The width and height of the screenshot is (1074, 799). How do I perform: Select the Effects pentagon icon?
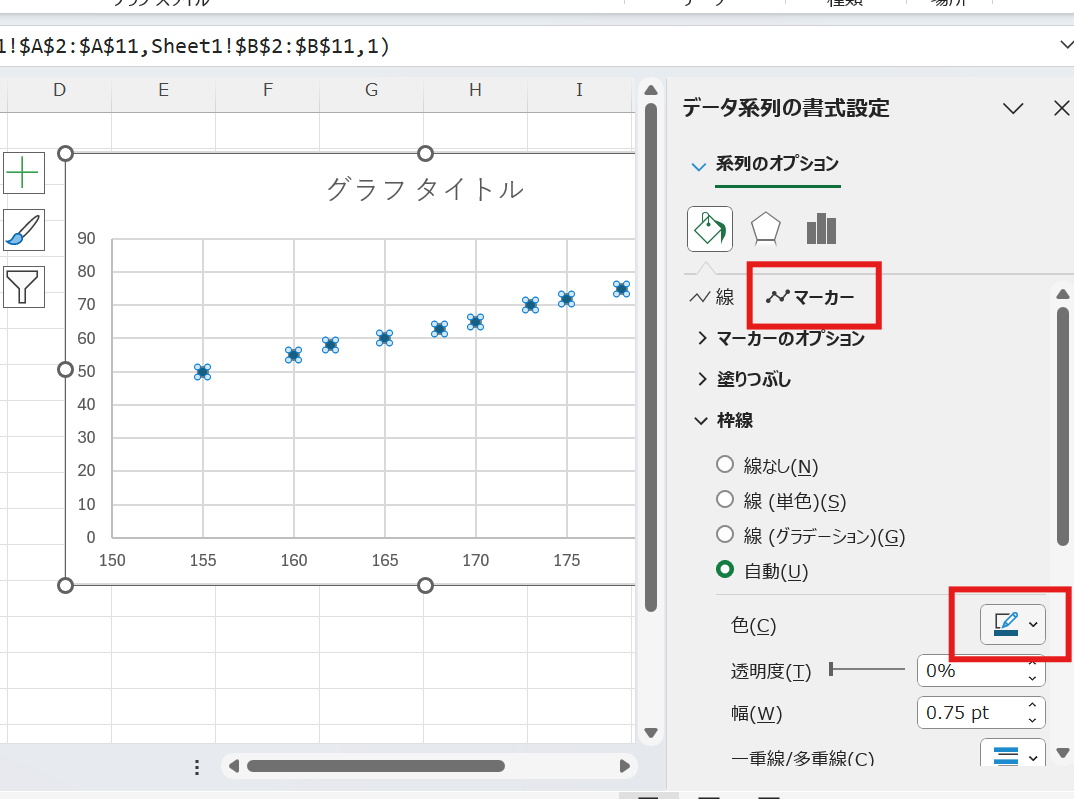(x=765, y=228)
